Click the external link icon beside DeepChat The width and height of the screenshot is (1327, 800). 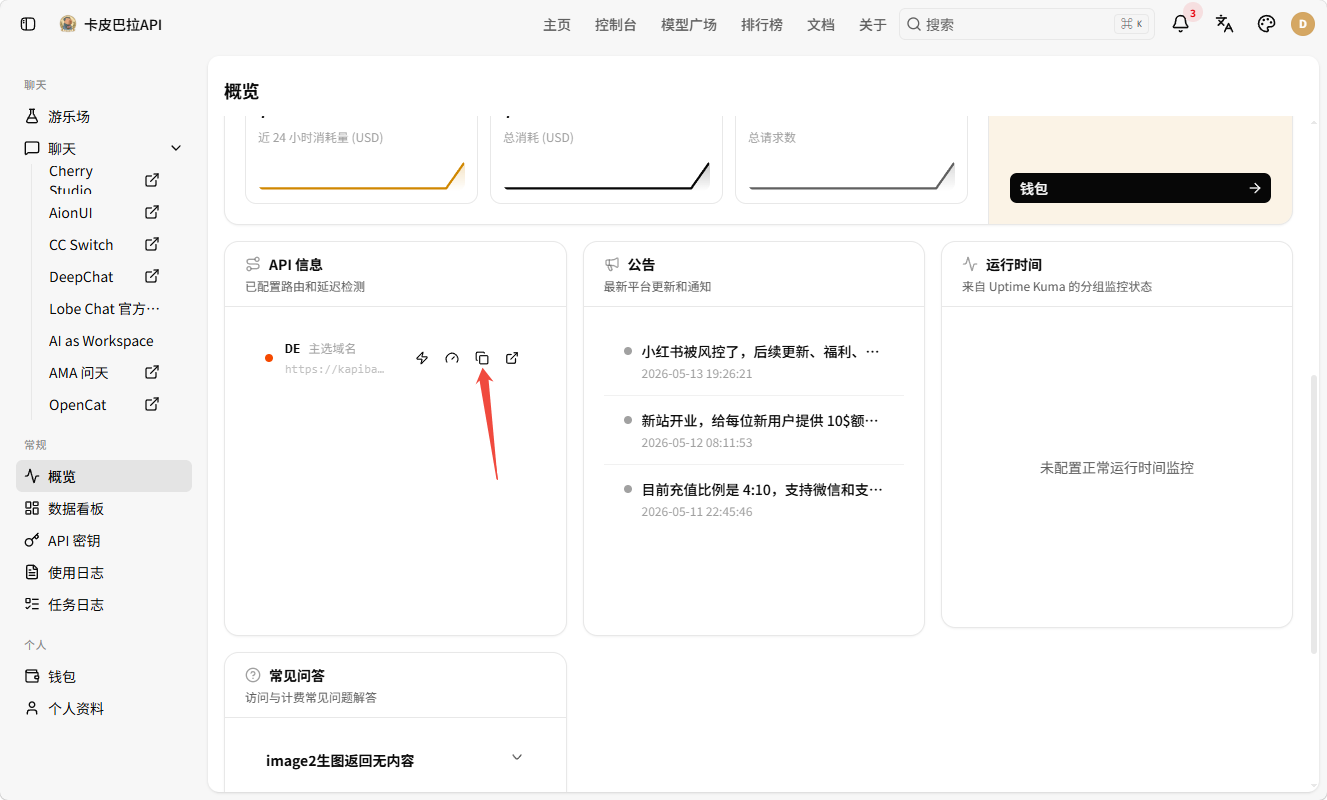pyautogui.click(x=152, y=276)
